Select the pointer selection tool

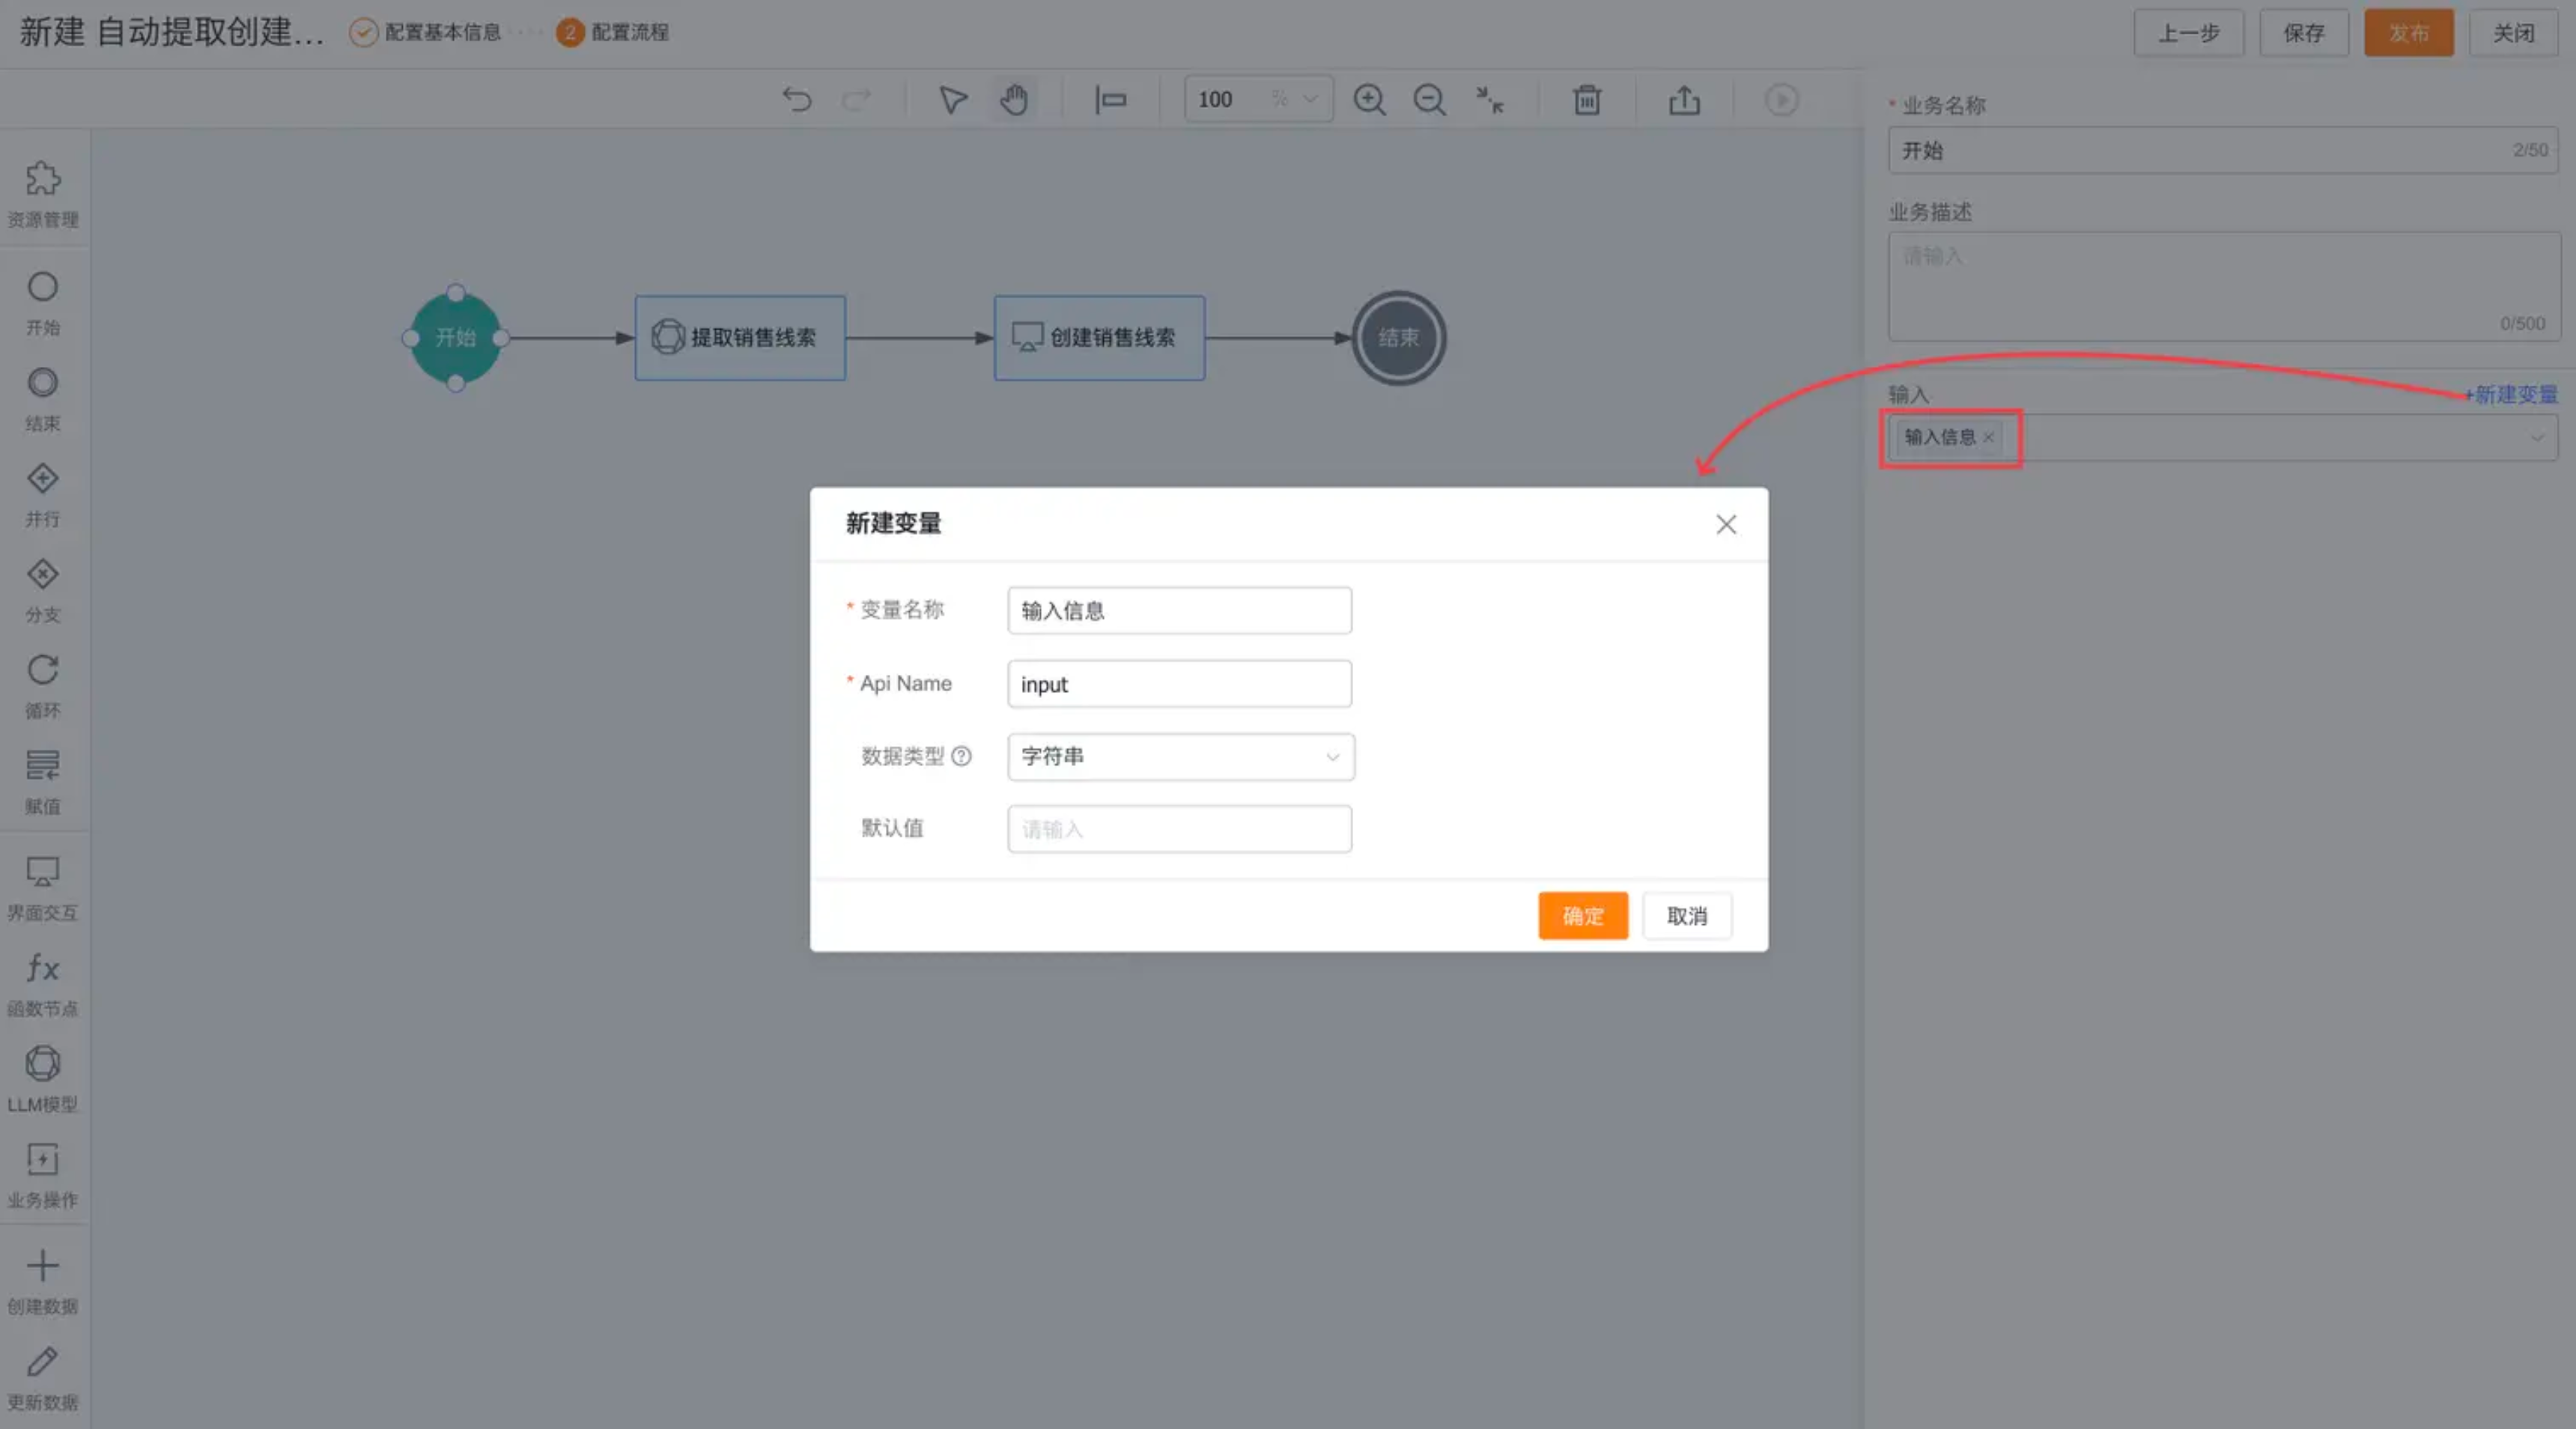pos(952,100)
